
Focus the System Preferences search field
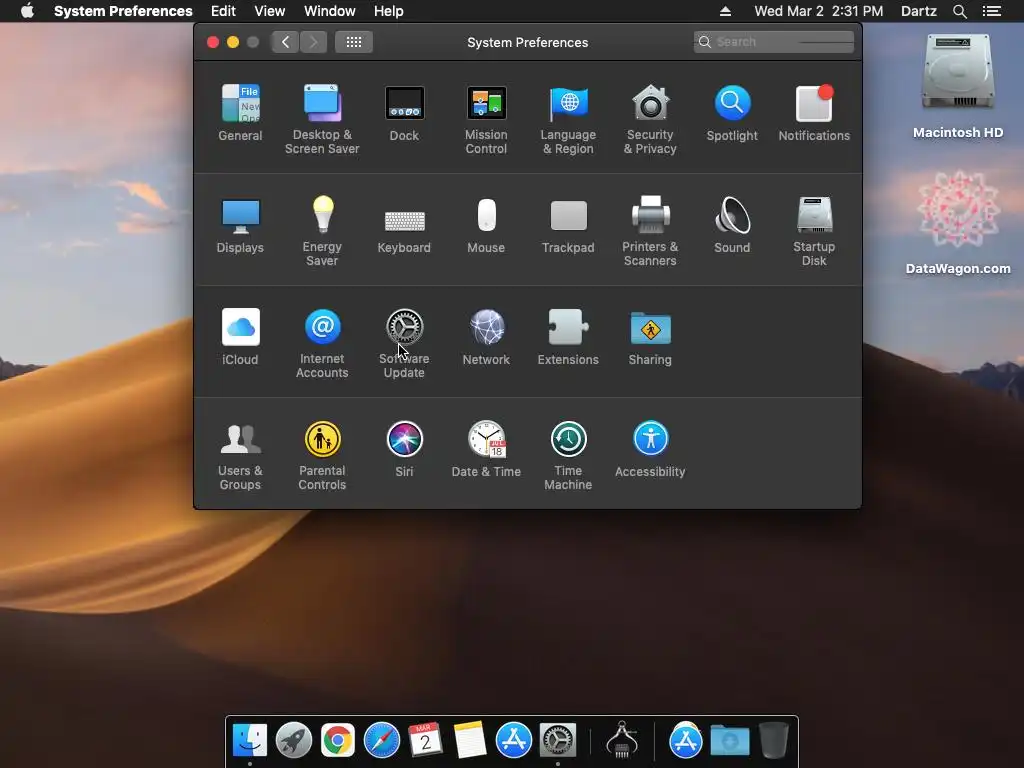tap(774, 42)
